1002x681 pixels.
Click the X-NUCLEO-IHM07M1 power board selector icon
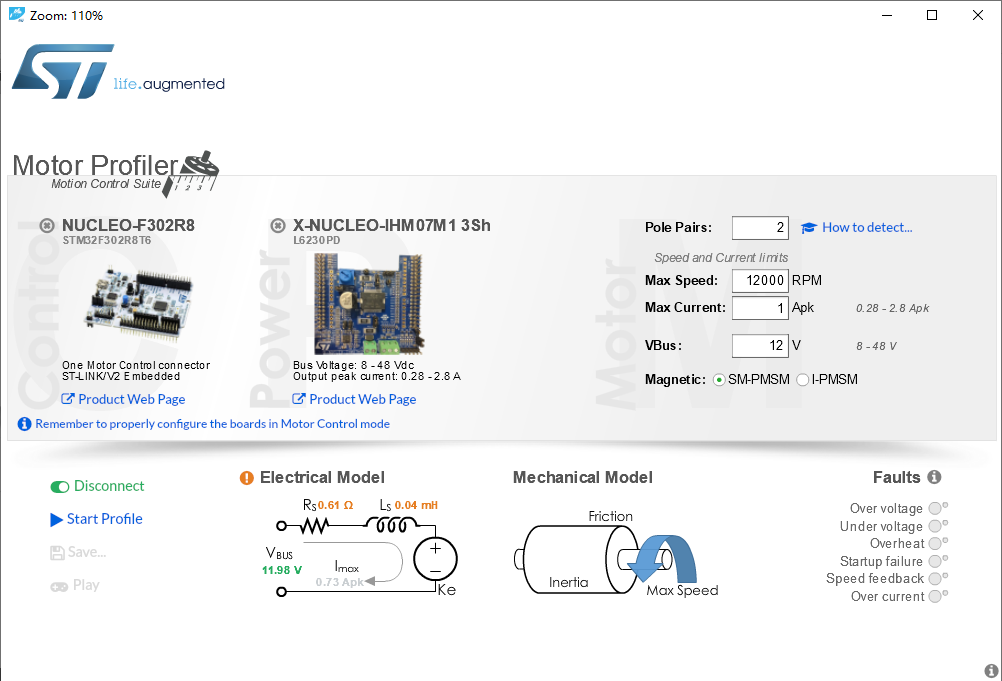click(278, 226)
